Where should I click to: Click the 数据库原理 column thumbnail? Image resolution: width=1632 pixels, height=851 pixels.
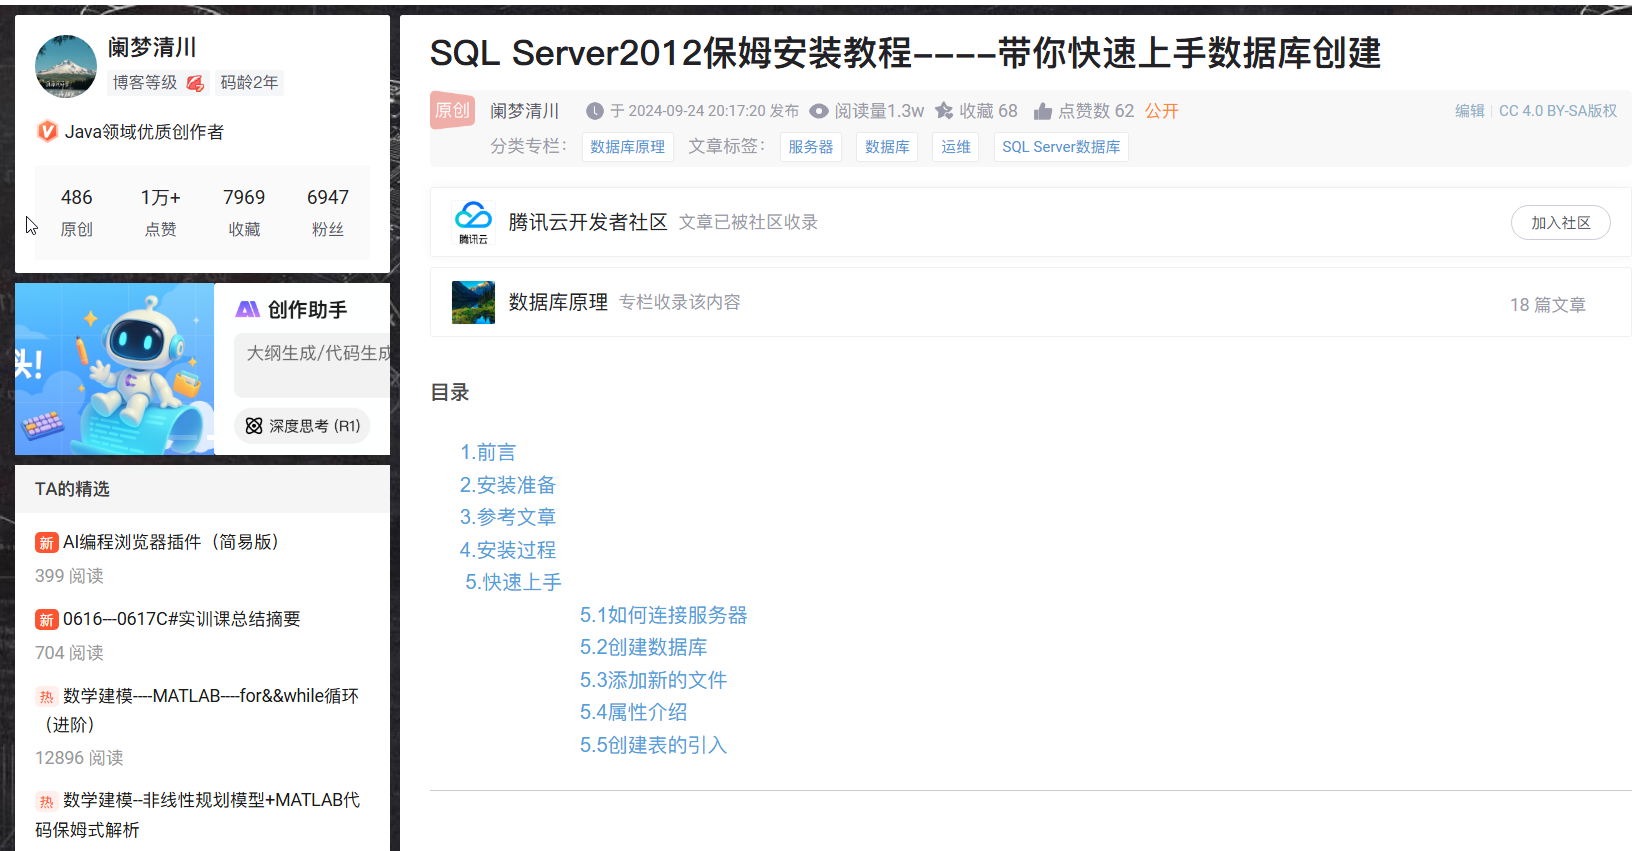(x=473, y=302)
